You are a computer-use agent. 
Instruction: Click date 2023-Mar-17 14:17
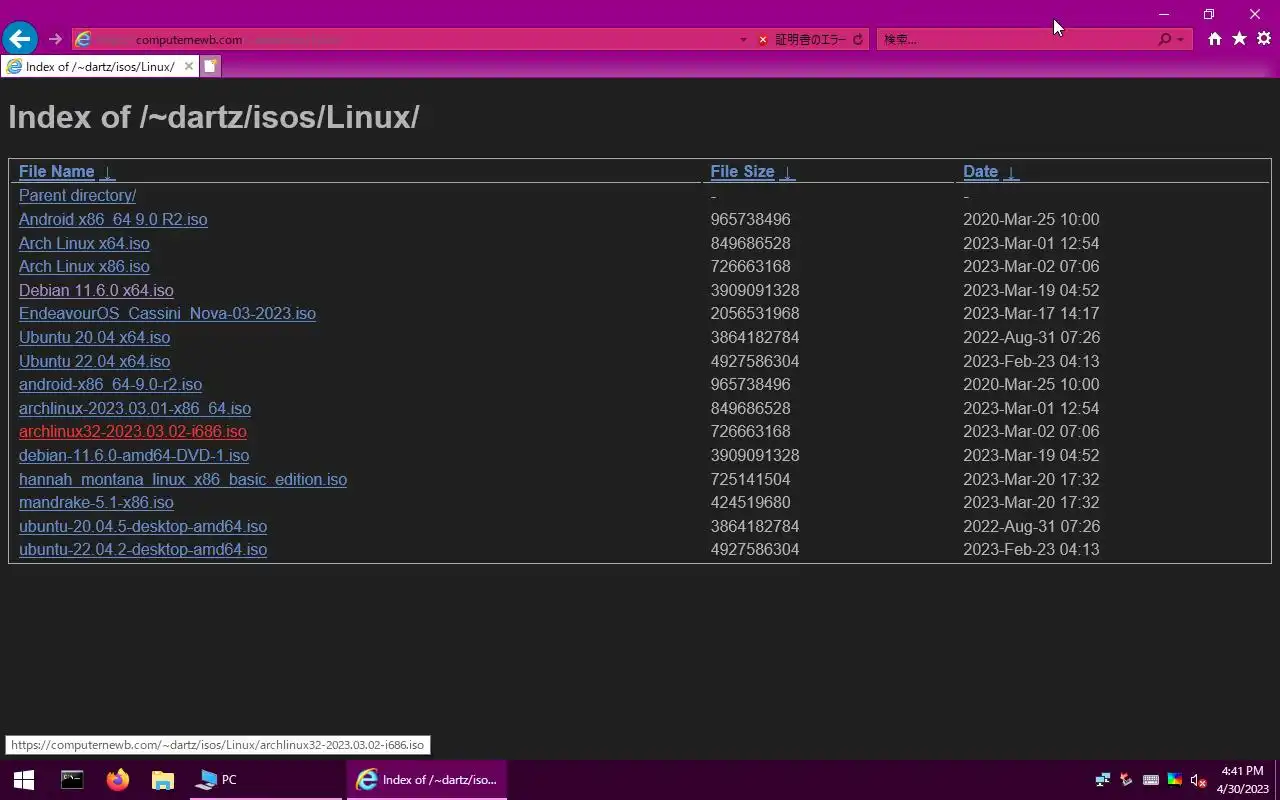click(1031, 314)
